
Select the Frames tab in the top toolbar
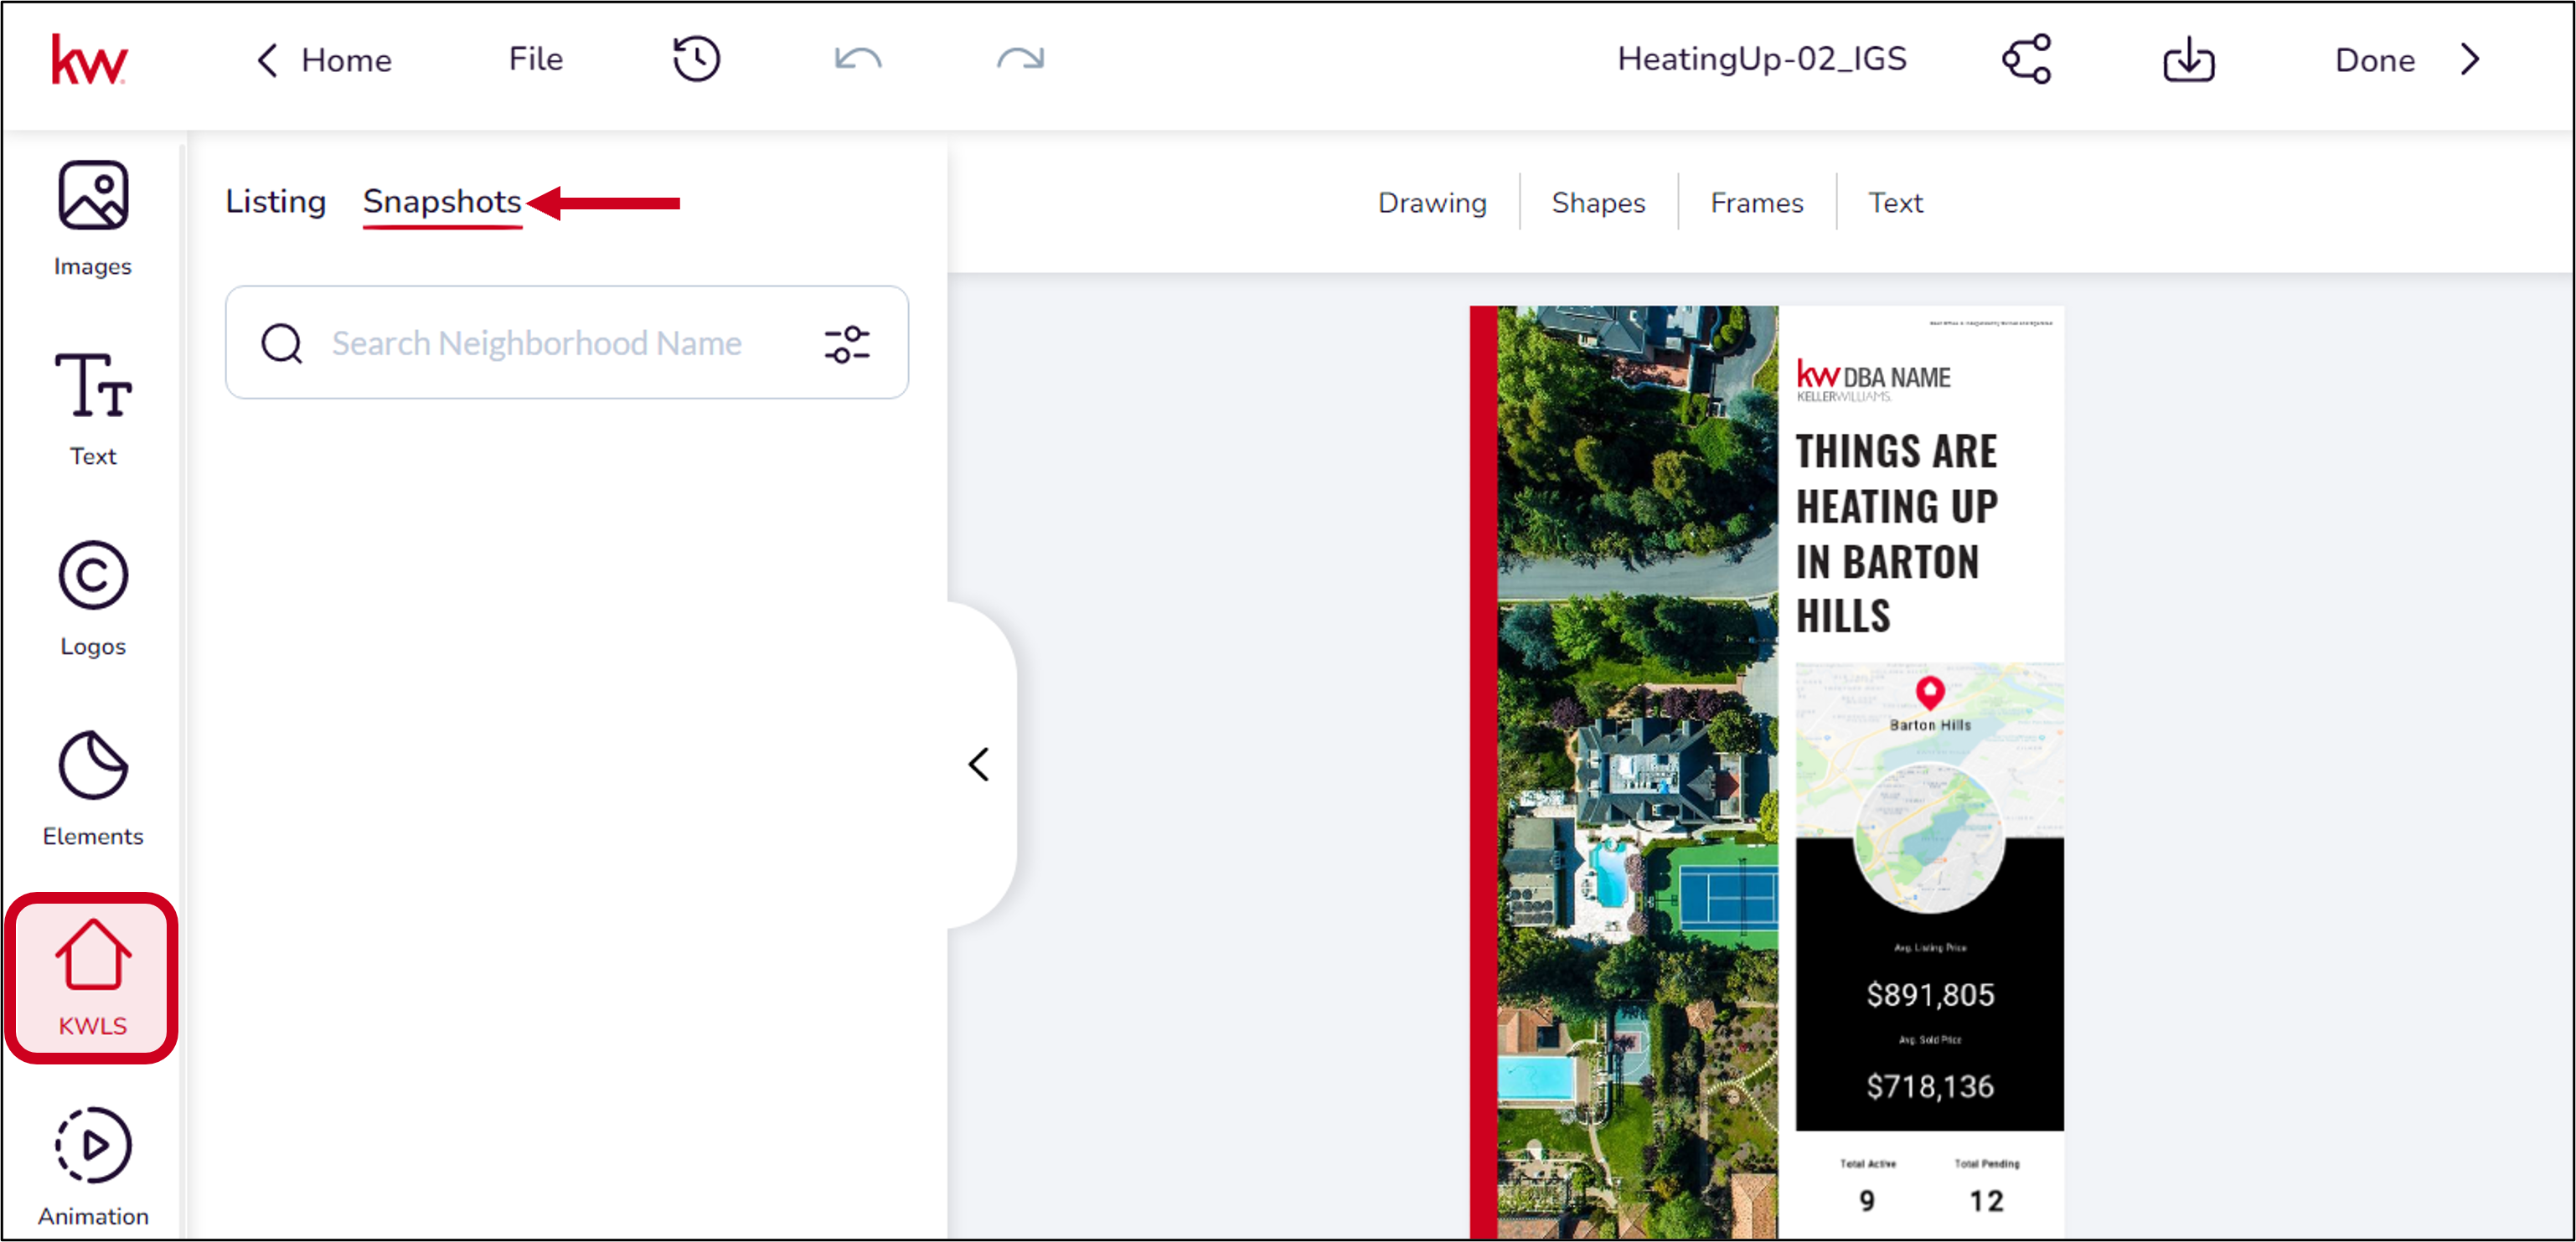[1756, 203]
